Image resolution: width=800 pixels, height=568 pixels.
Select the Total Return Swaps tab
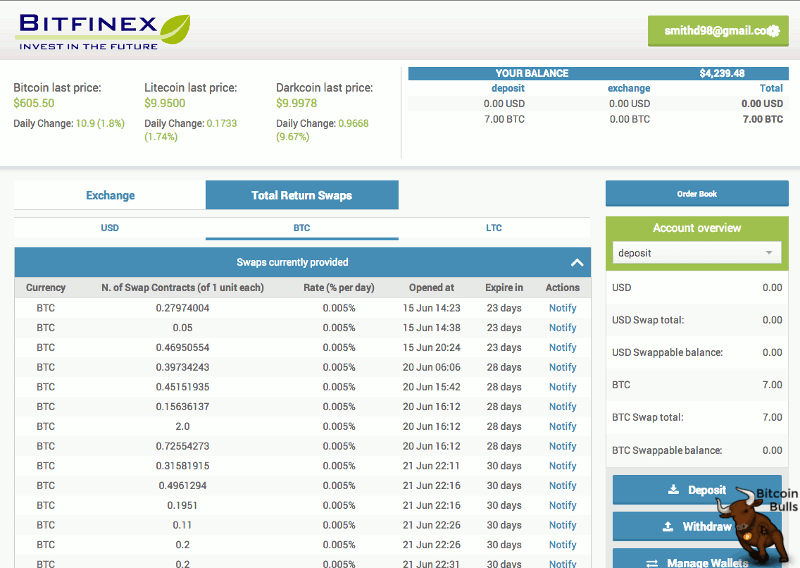(x=302, y=195)
